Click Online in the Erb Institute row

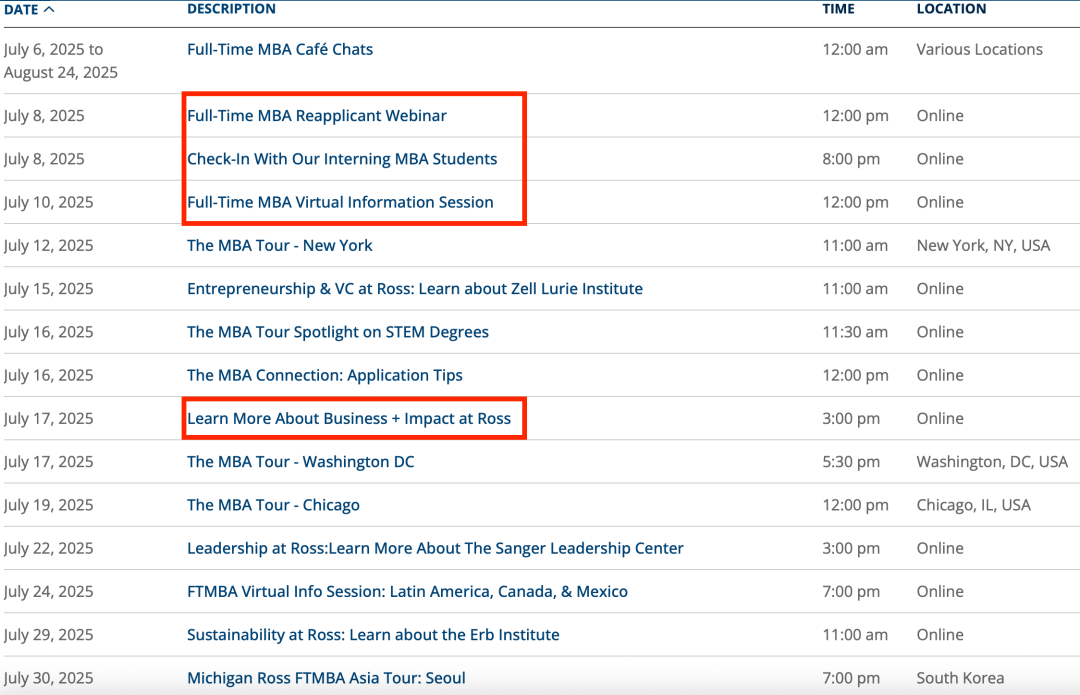point(940,635)
